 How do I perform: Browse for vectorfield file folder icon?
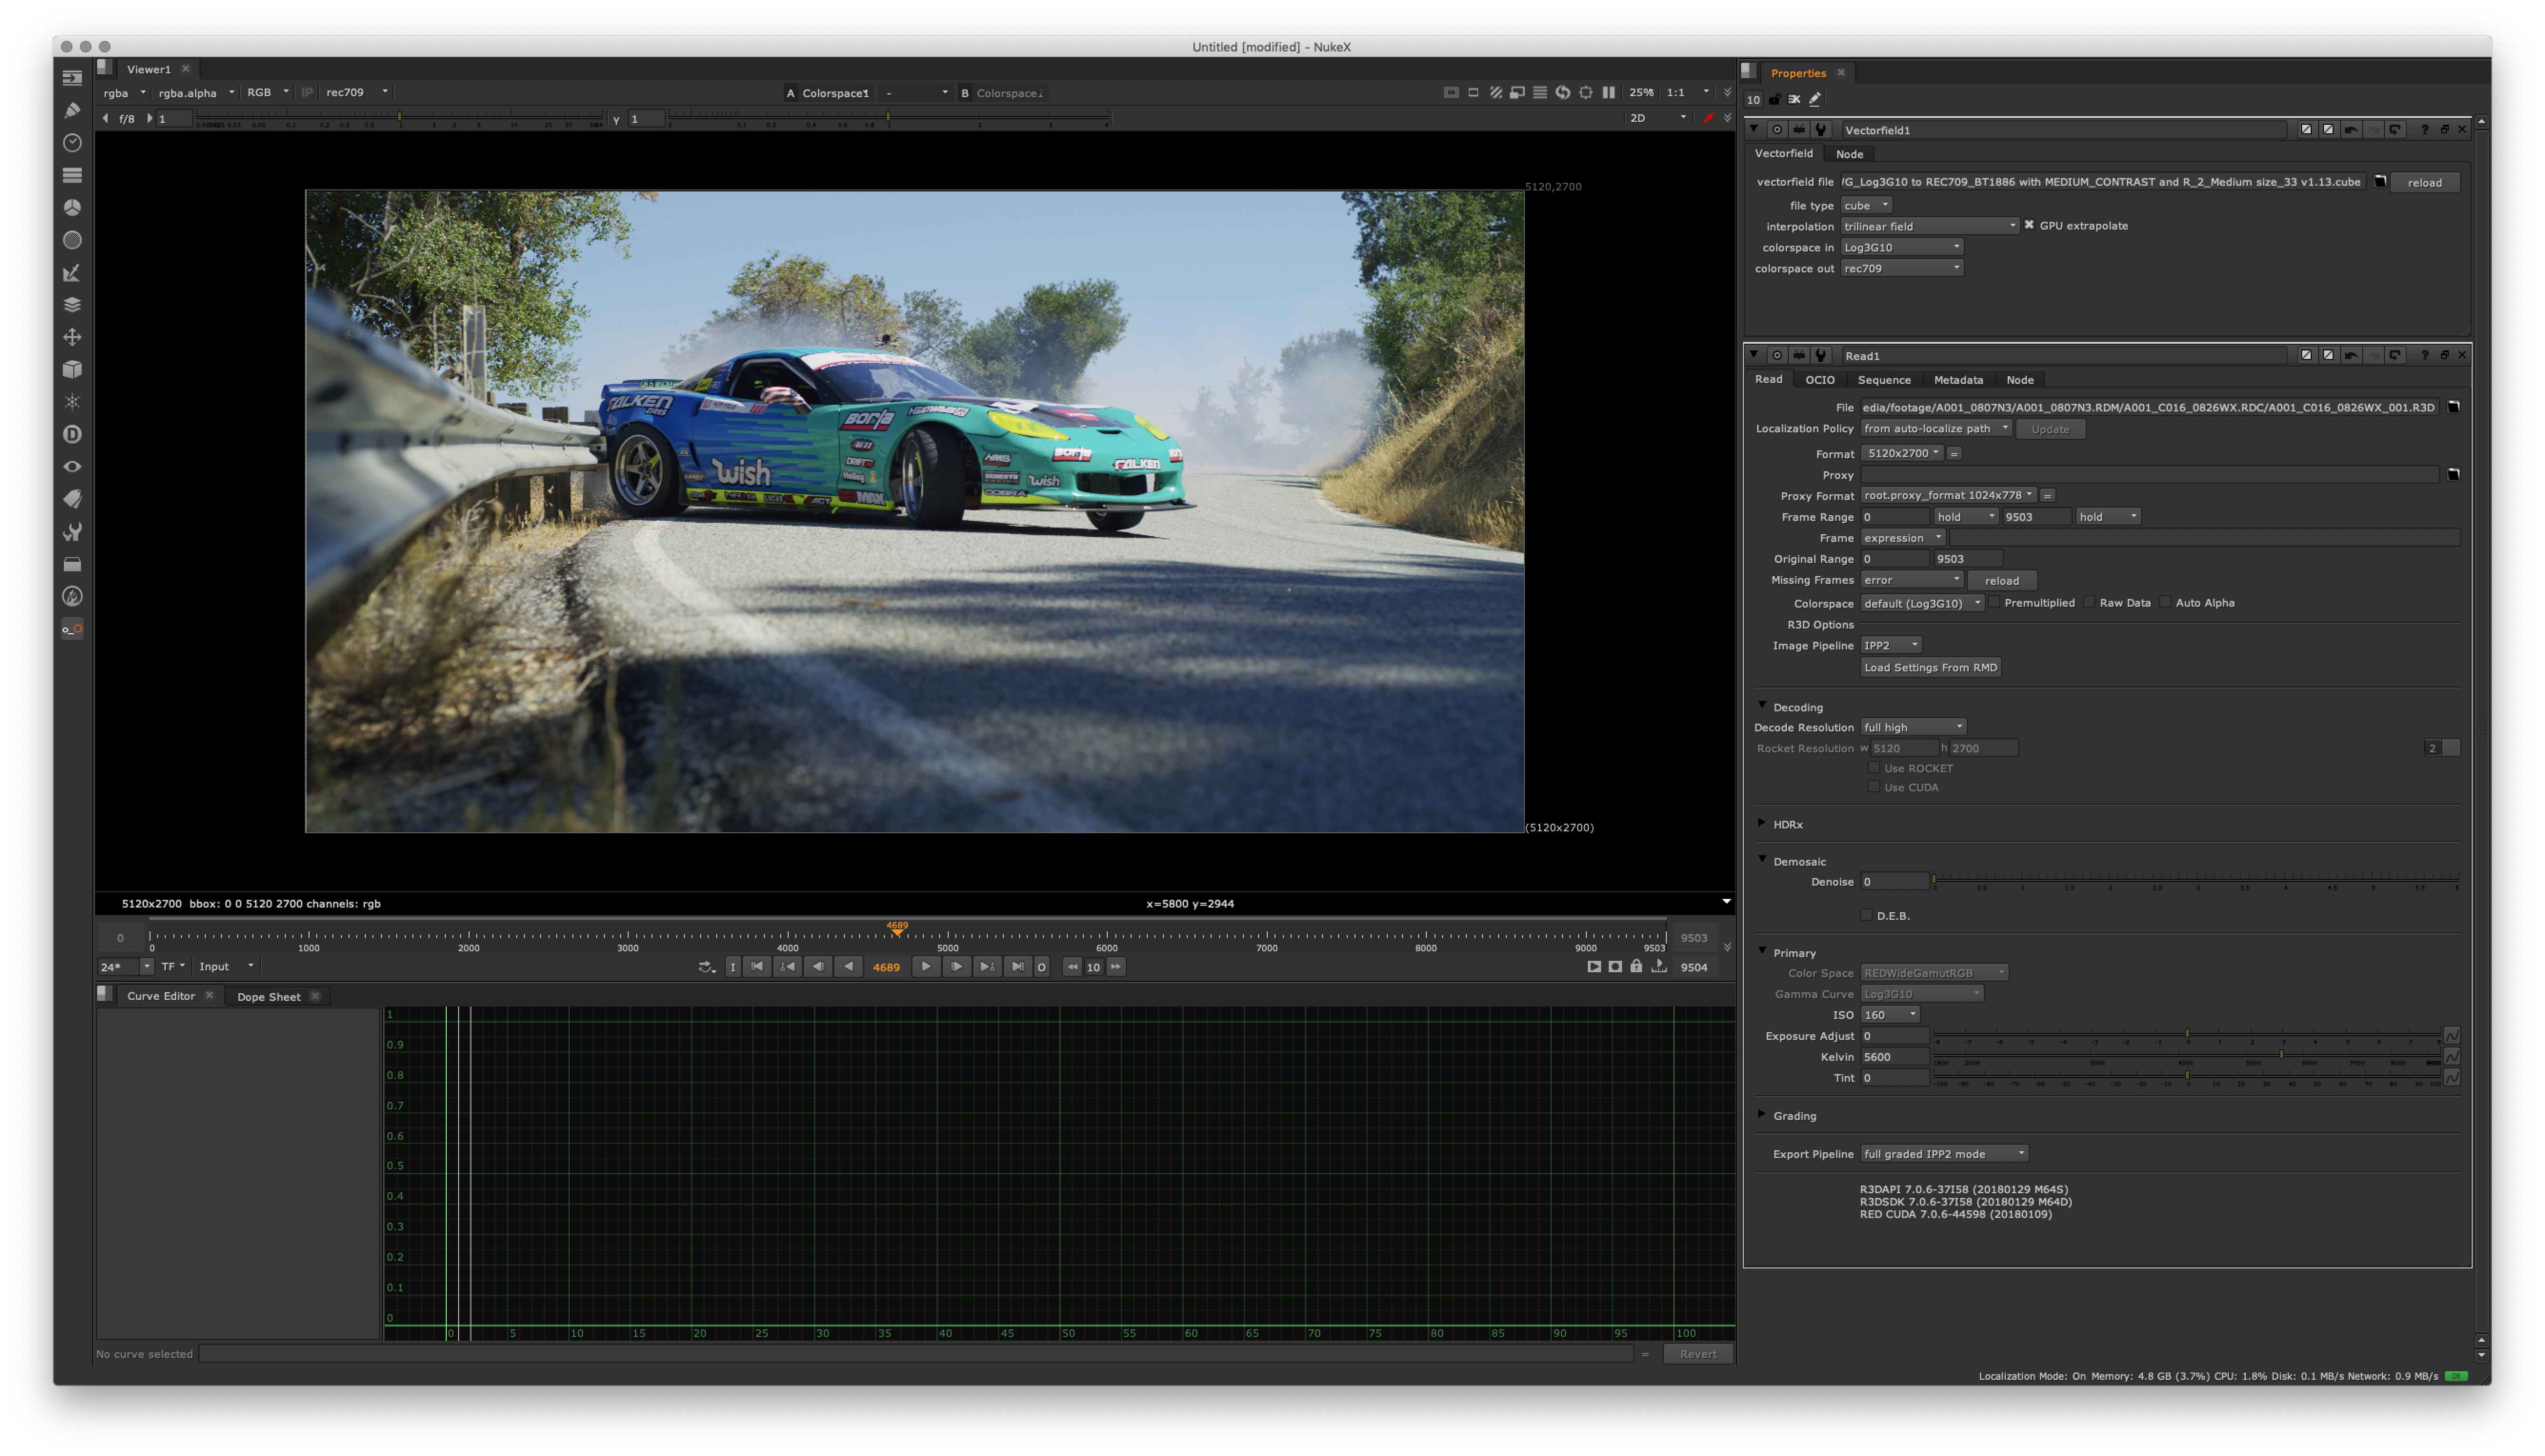[2380, 182]
